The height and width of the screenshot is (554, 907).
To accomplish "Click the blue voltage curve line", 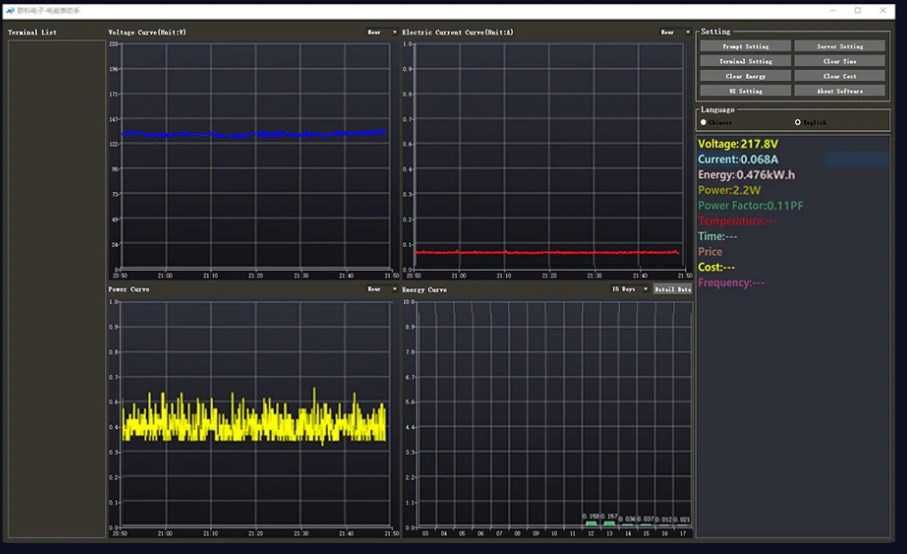I will pyautogui.click(x=255, y=134).
